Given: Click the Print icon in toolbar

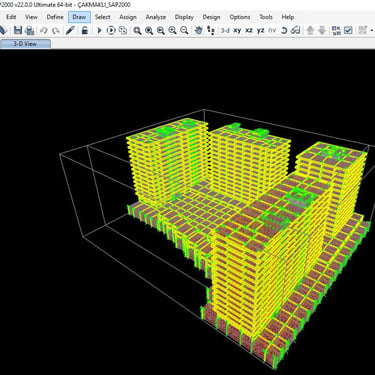Looking at the screenshot, I should tap(30, 30).
